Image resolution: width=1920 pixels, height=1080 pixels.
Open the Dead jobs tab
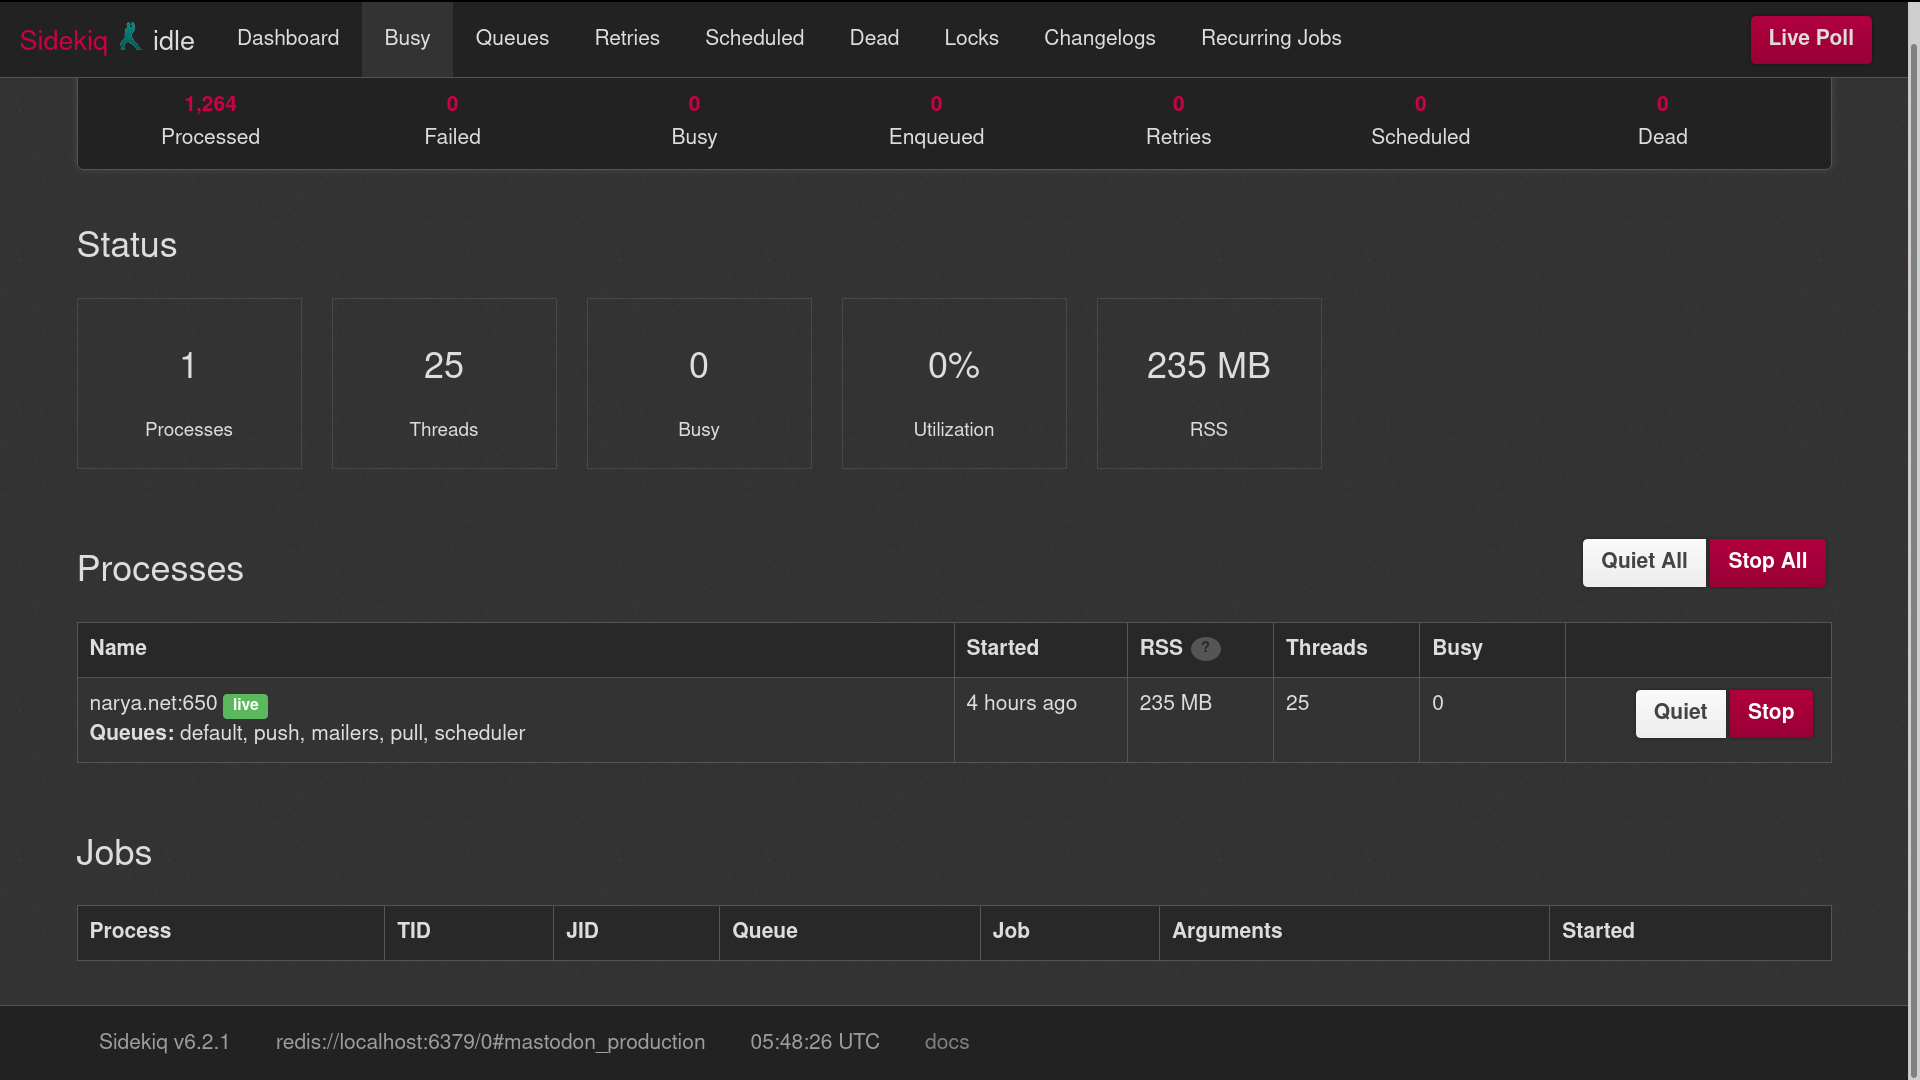874,38
